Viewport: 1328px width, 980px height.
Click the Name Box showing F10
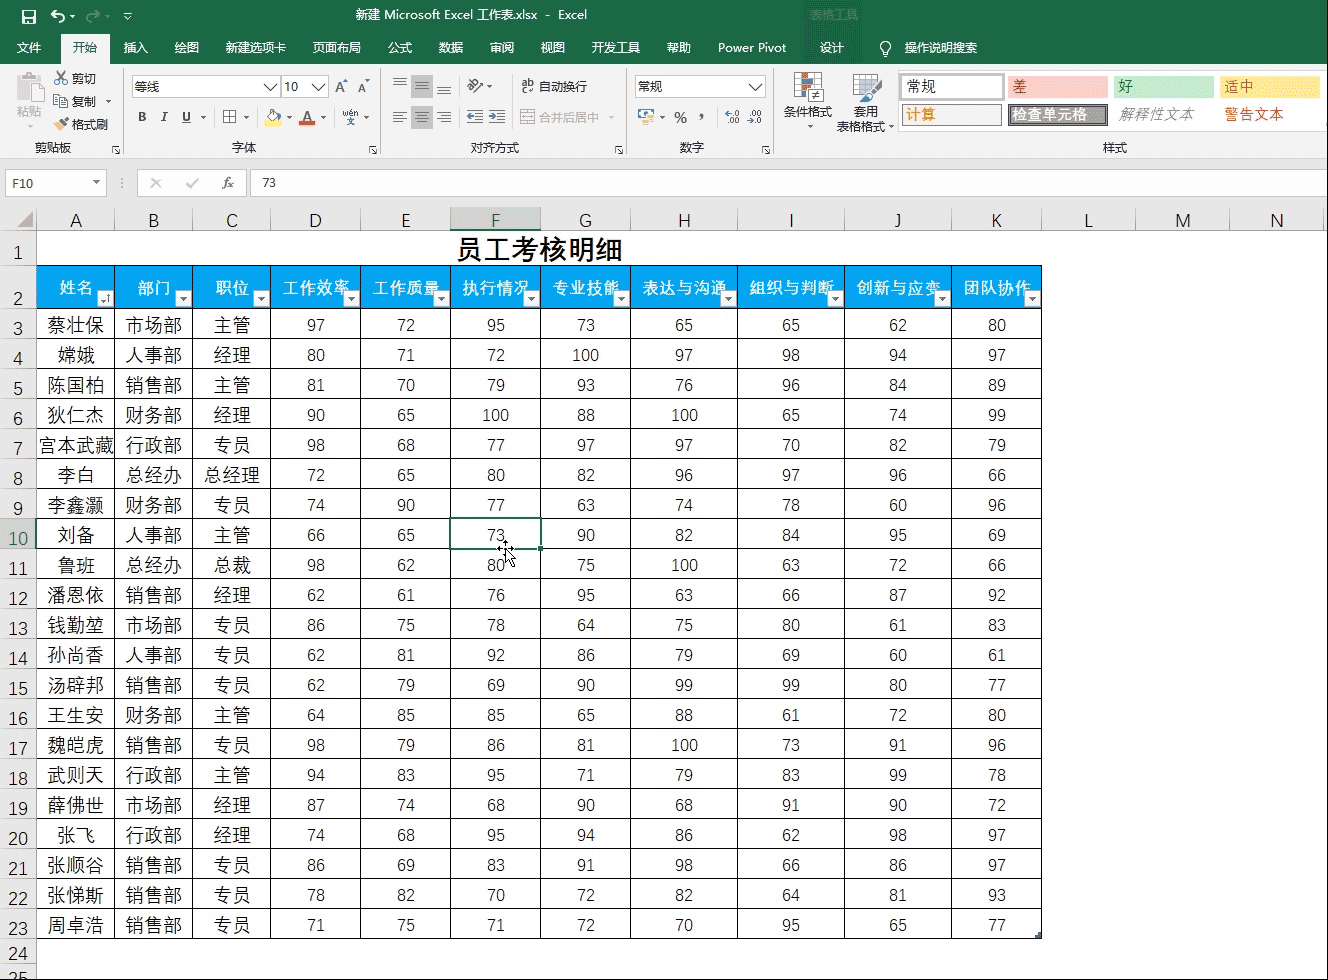[x=56, y=183]
